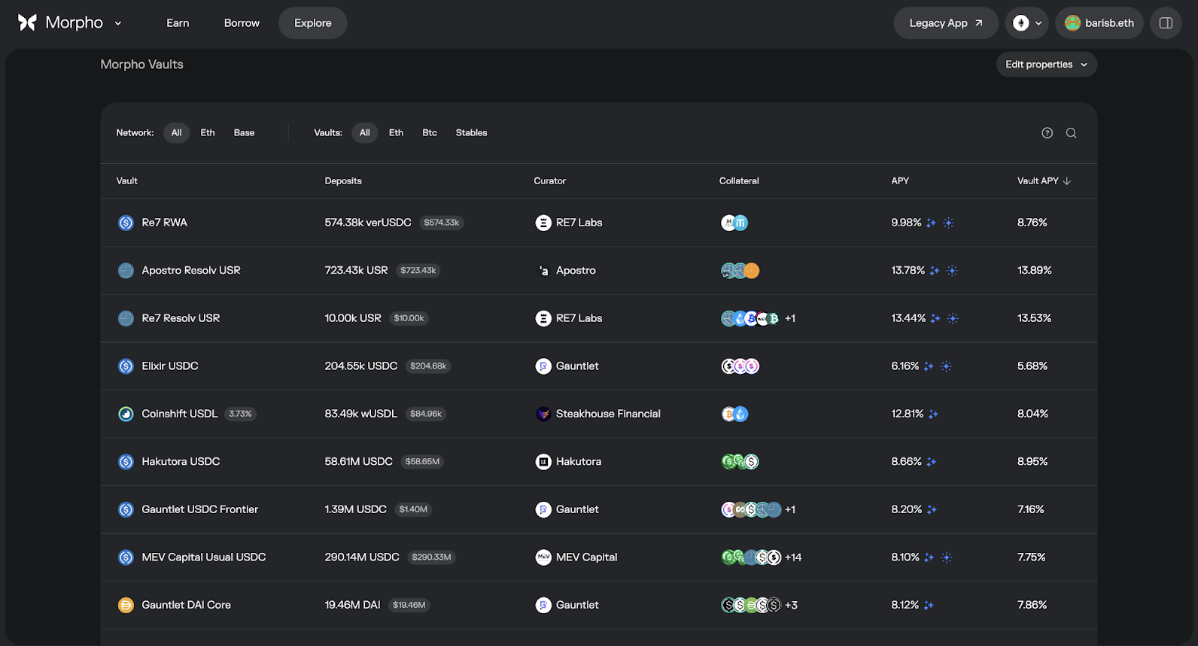Screen dimensions: 1198x646
Task: Click collateral icons in Coinshift USDL row
Action: [734, 414]
